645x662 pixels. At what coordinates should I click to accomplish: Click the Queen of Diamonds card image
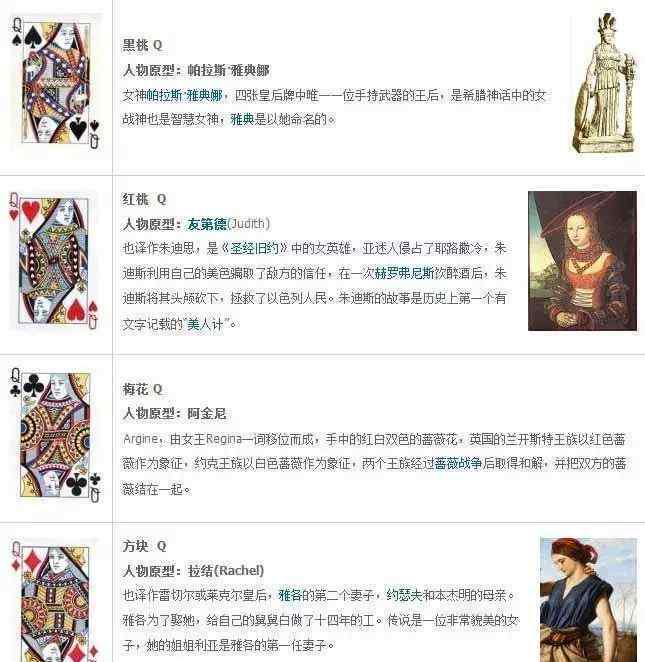click(x=55, y=600)
